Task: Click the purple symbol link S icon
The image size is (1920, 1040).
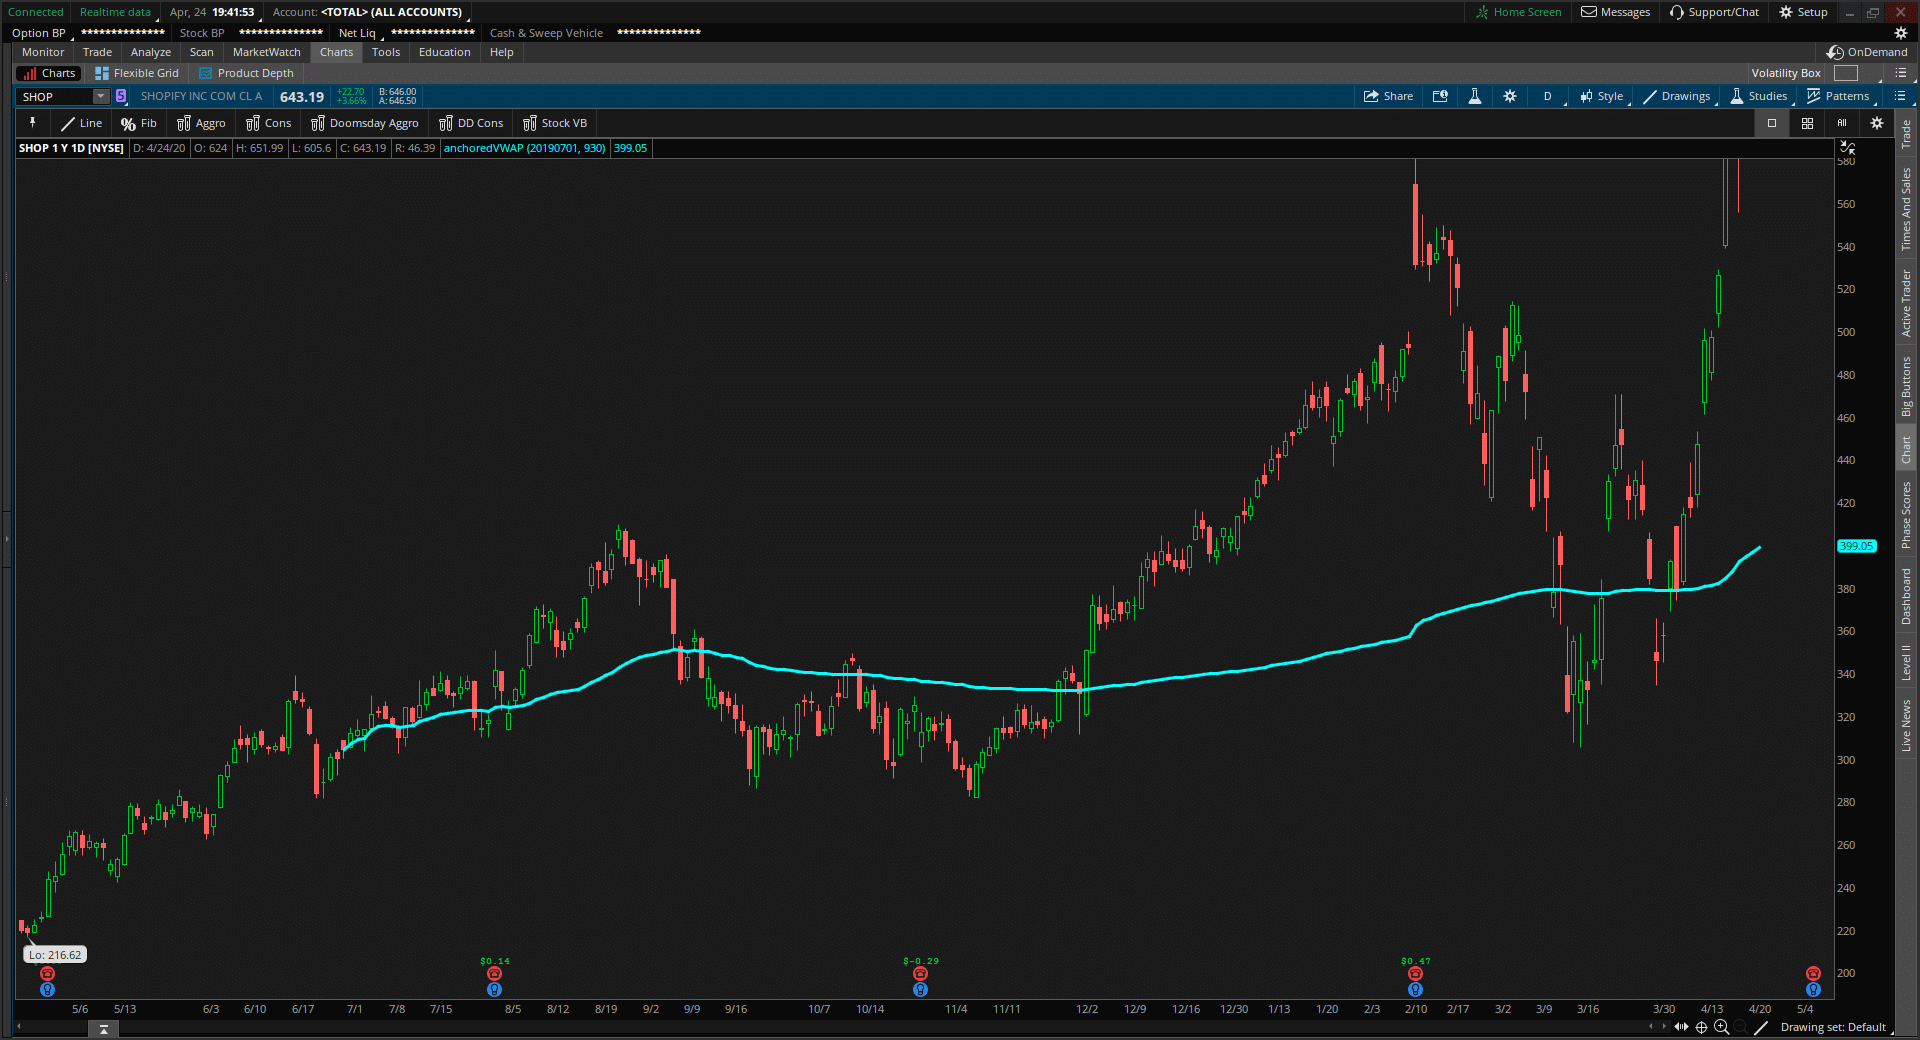Action: (121, 96)
